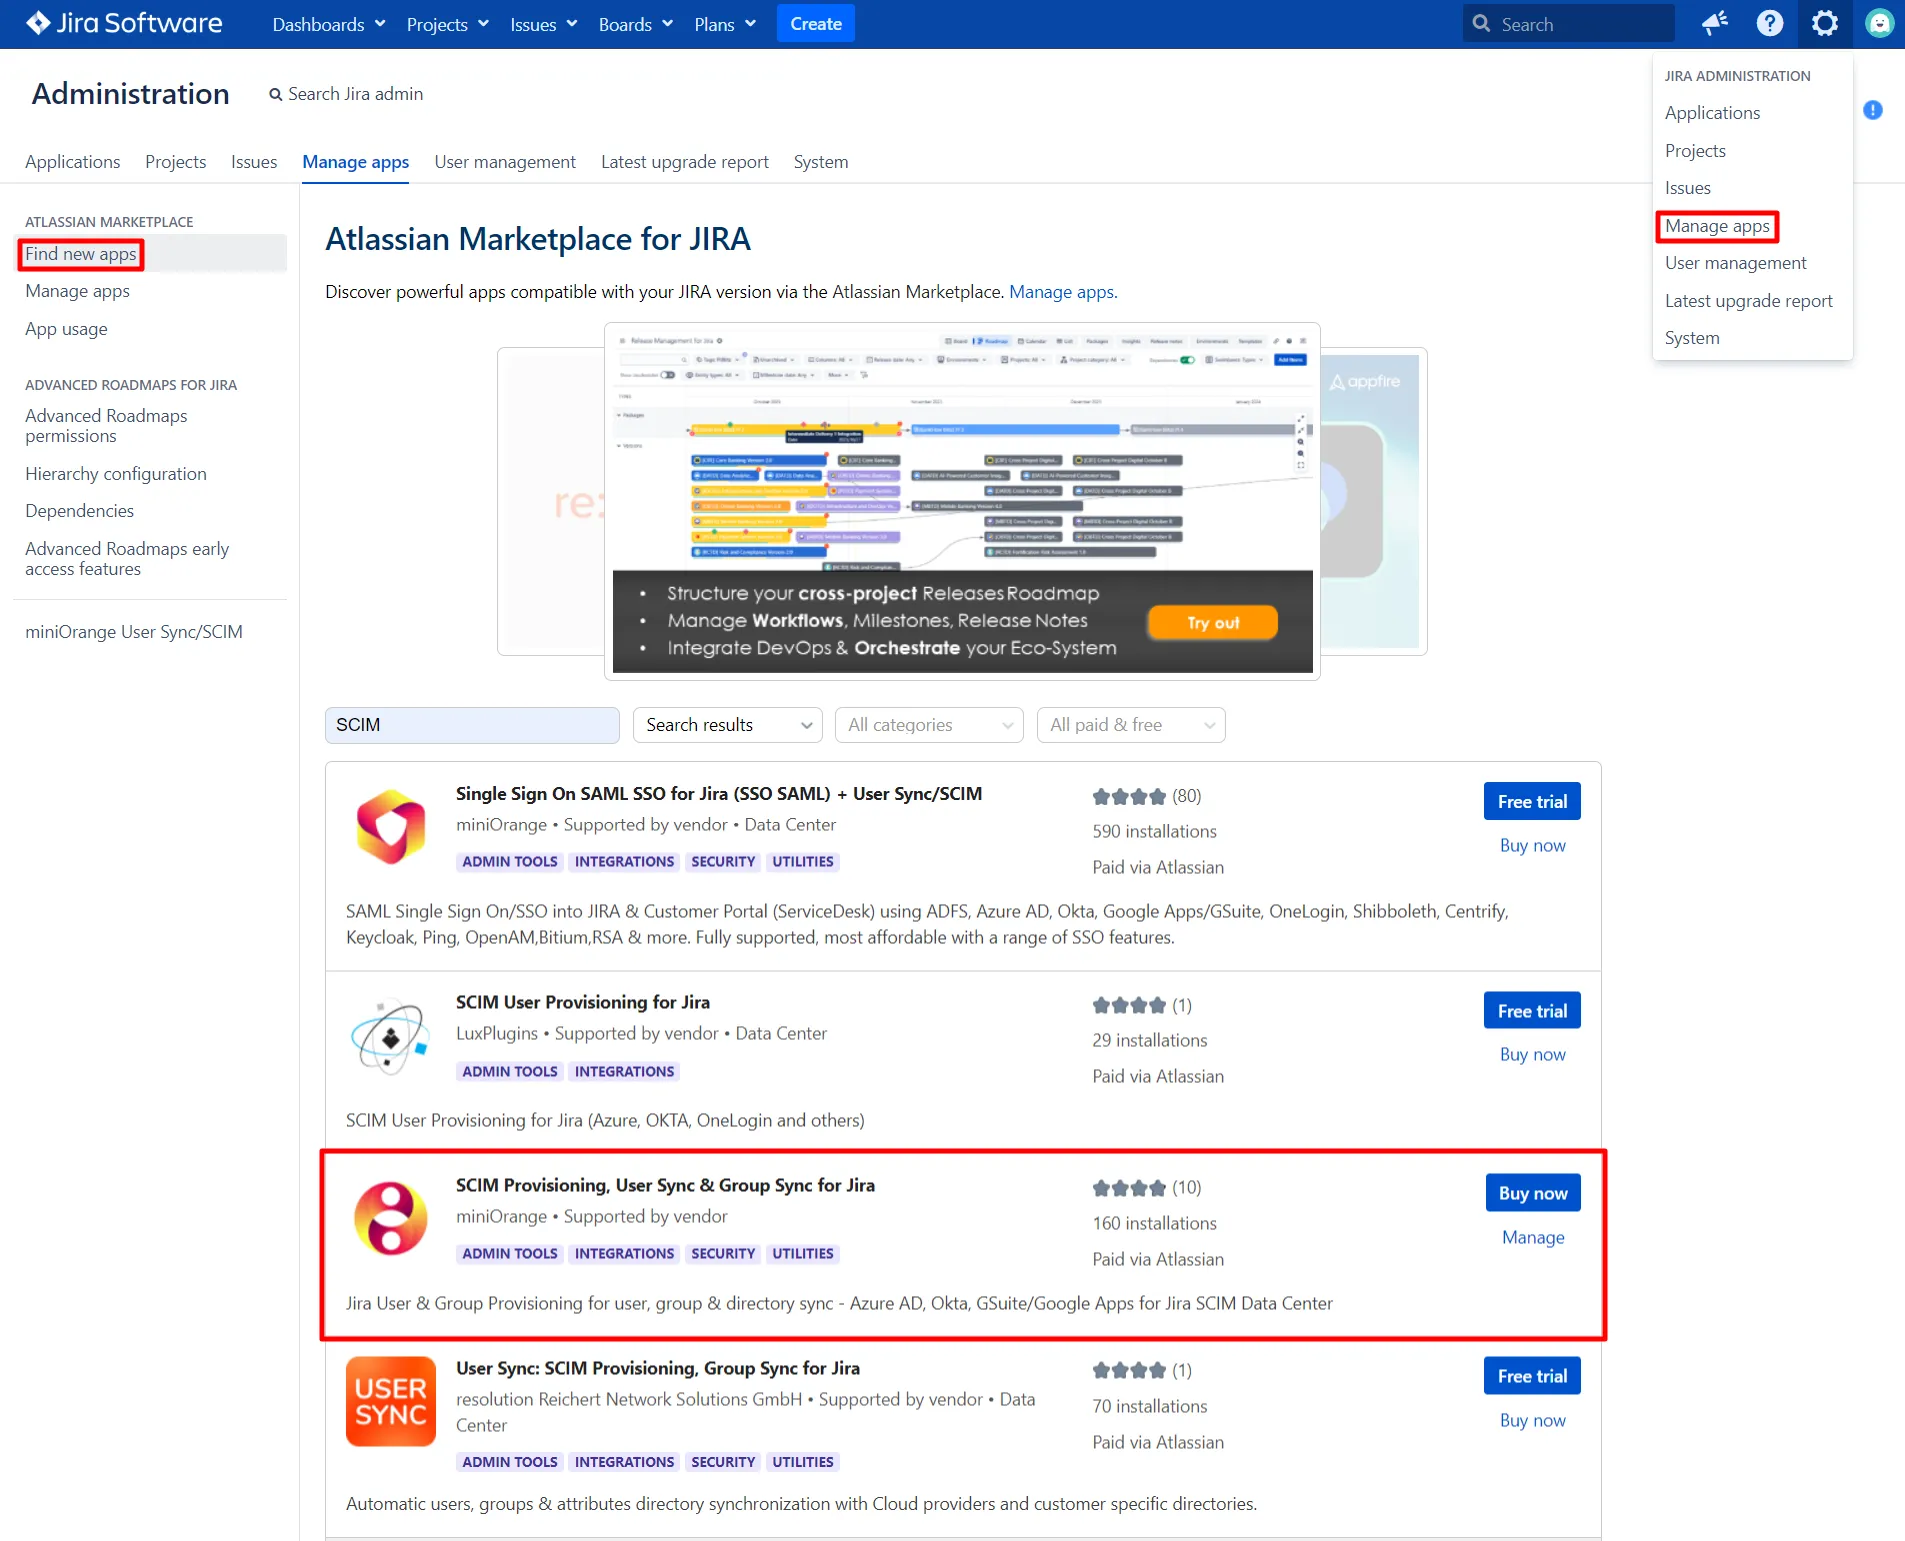
Task: Open Dependencies in sidebar
Action: [80, 511]
